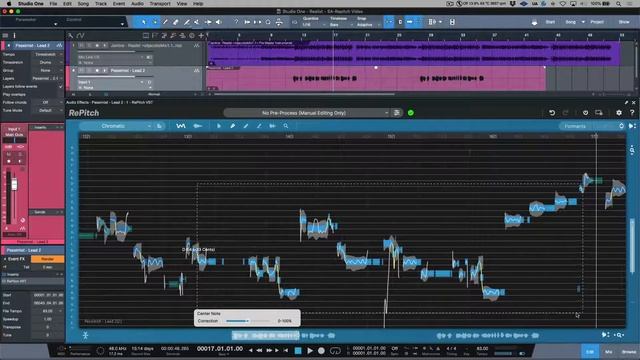Open RePitch settings gear
The width and height of the screenshot is (640, 360).
(619, 113)
